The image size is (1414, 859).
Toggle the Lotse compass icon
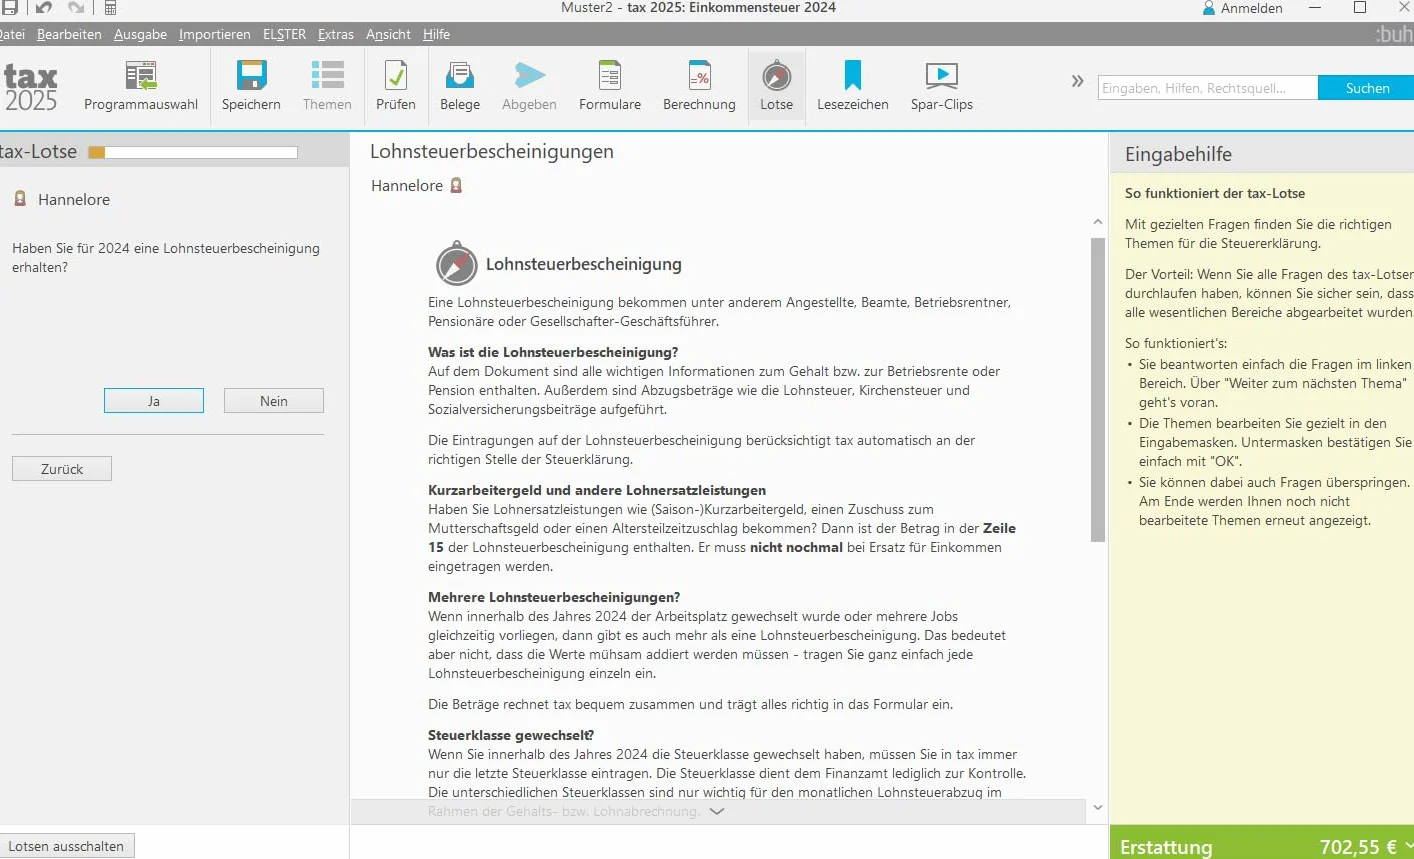776,76
